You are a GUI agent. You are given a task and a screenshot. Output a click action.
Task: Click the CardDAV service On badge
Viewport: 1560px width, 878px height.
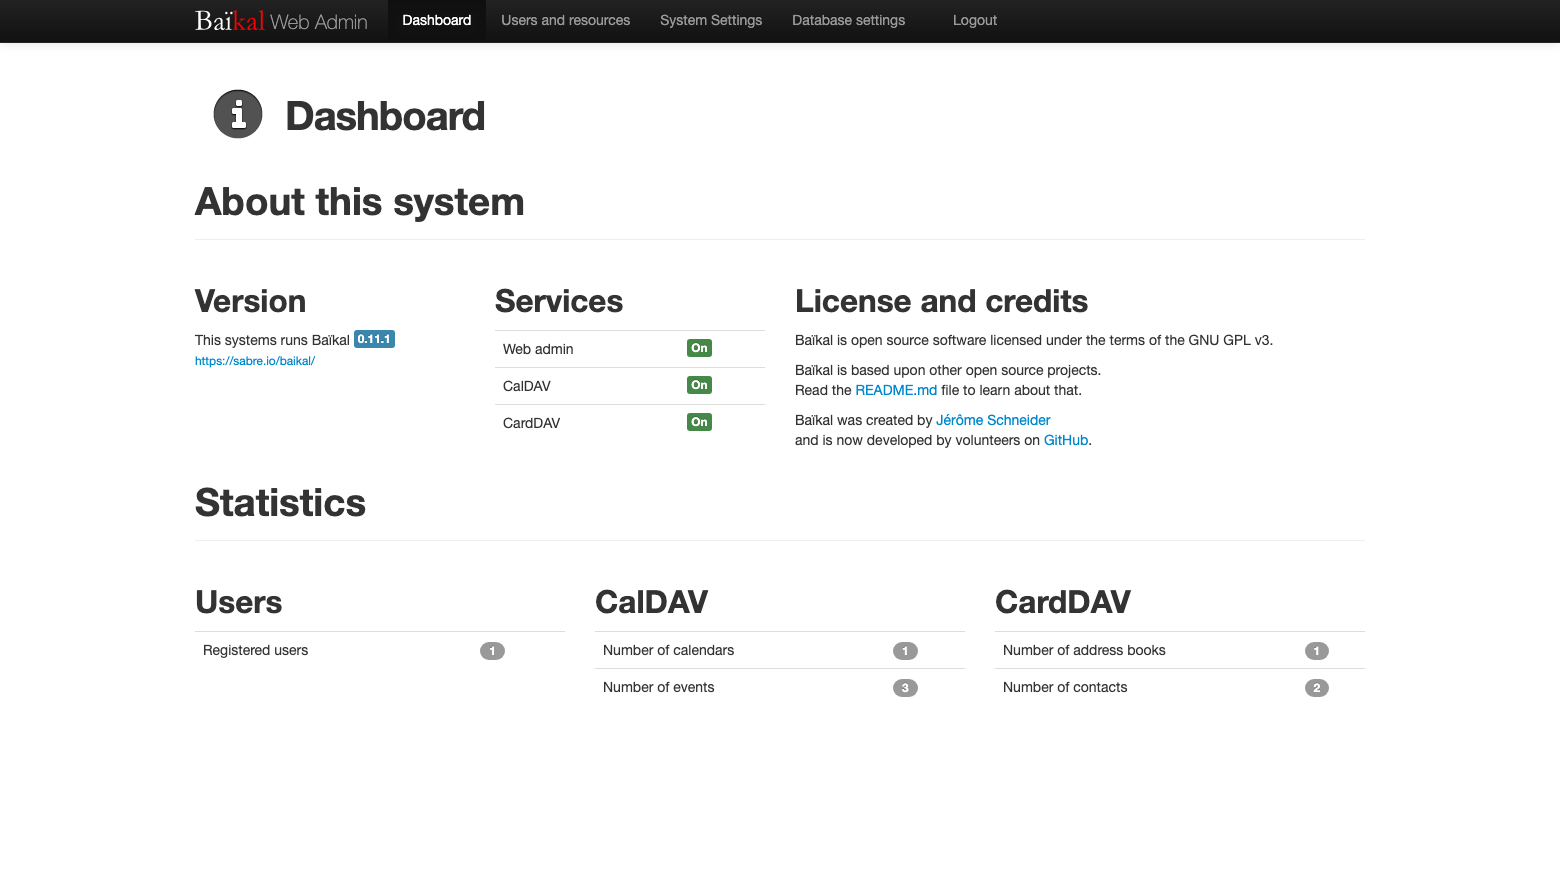(x=699, y=422)
